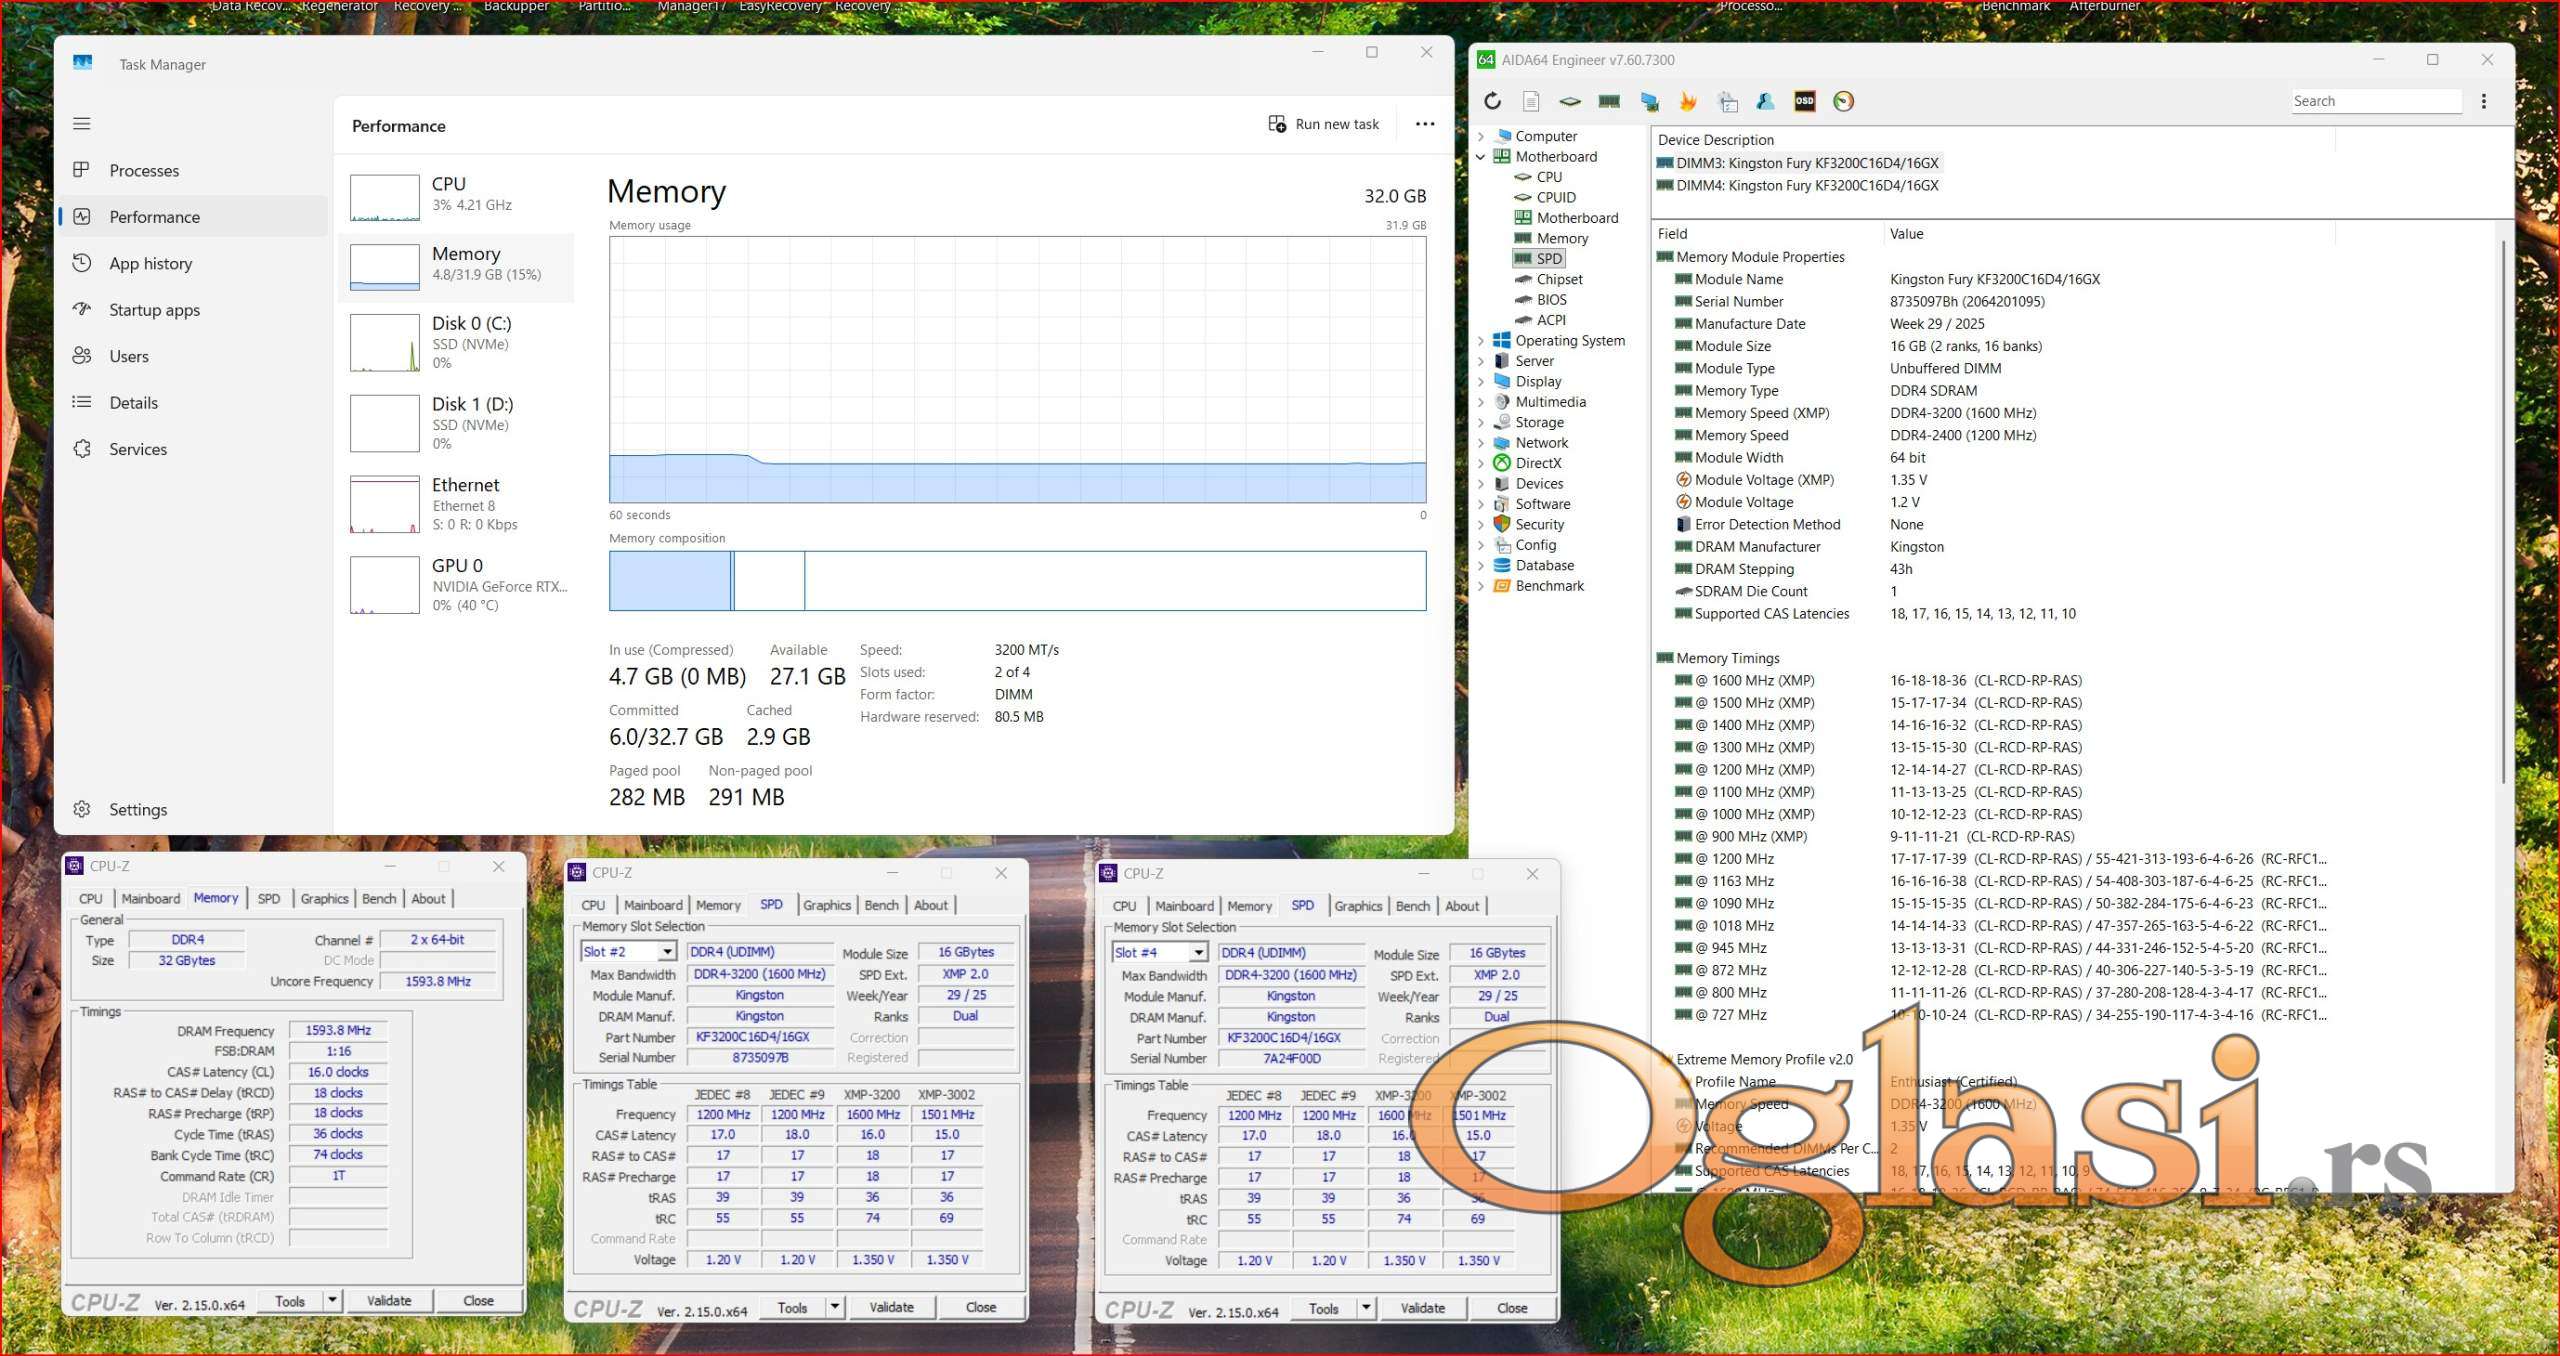Click the AIDA64 Search input field
The image size is (2560, 1356).
[x=2375, y=101]
